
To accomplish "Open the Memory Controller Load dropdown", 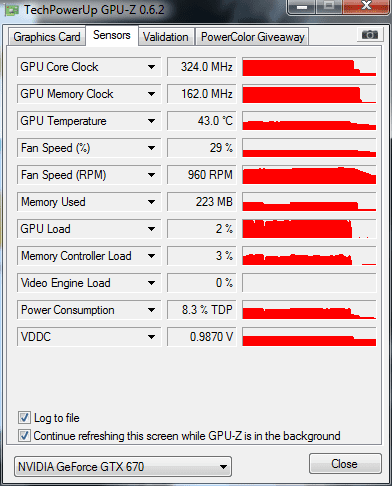I will click(151, 256).
